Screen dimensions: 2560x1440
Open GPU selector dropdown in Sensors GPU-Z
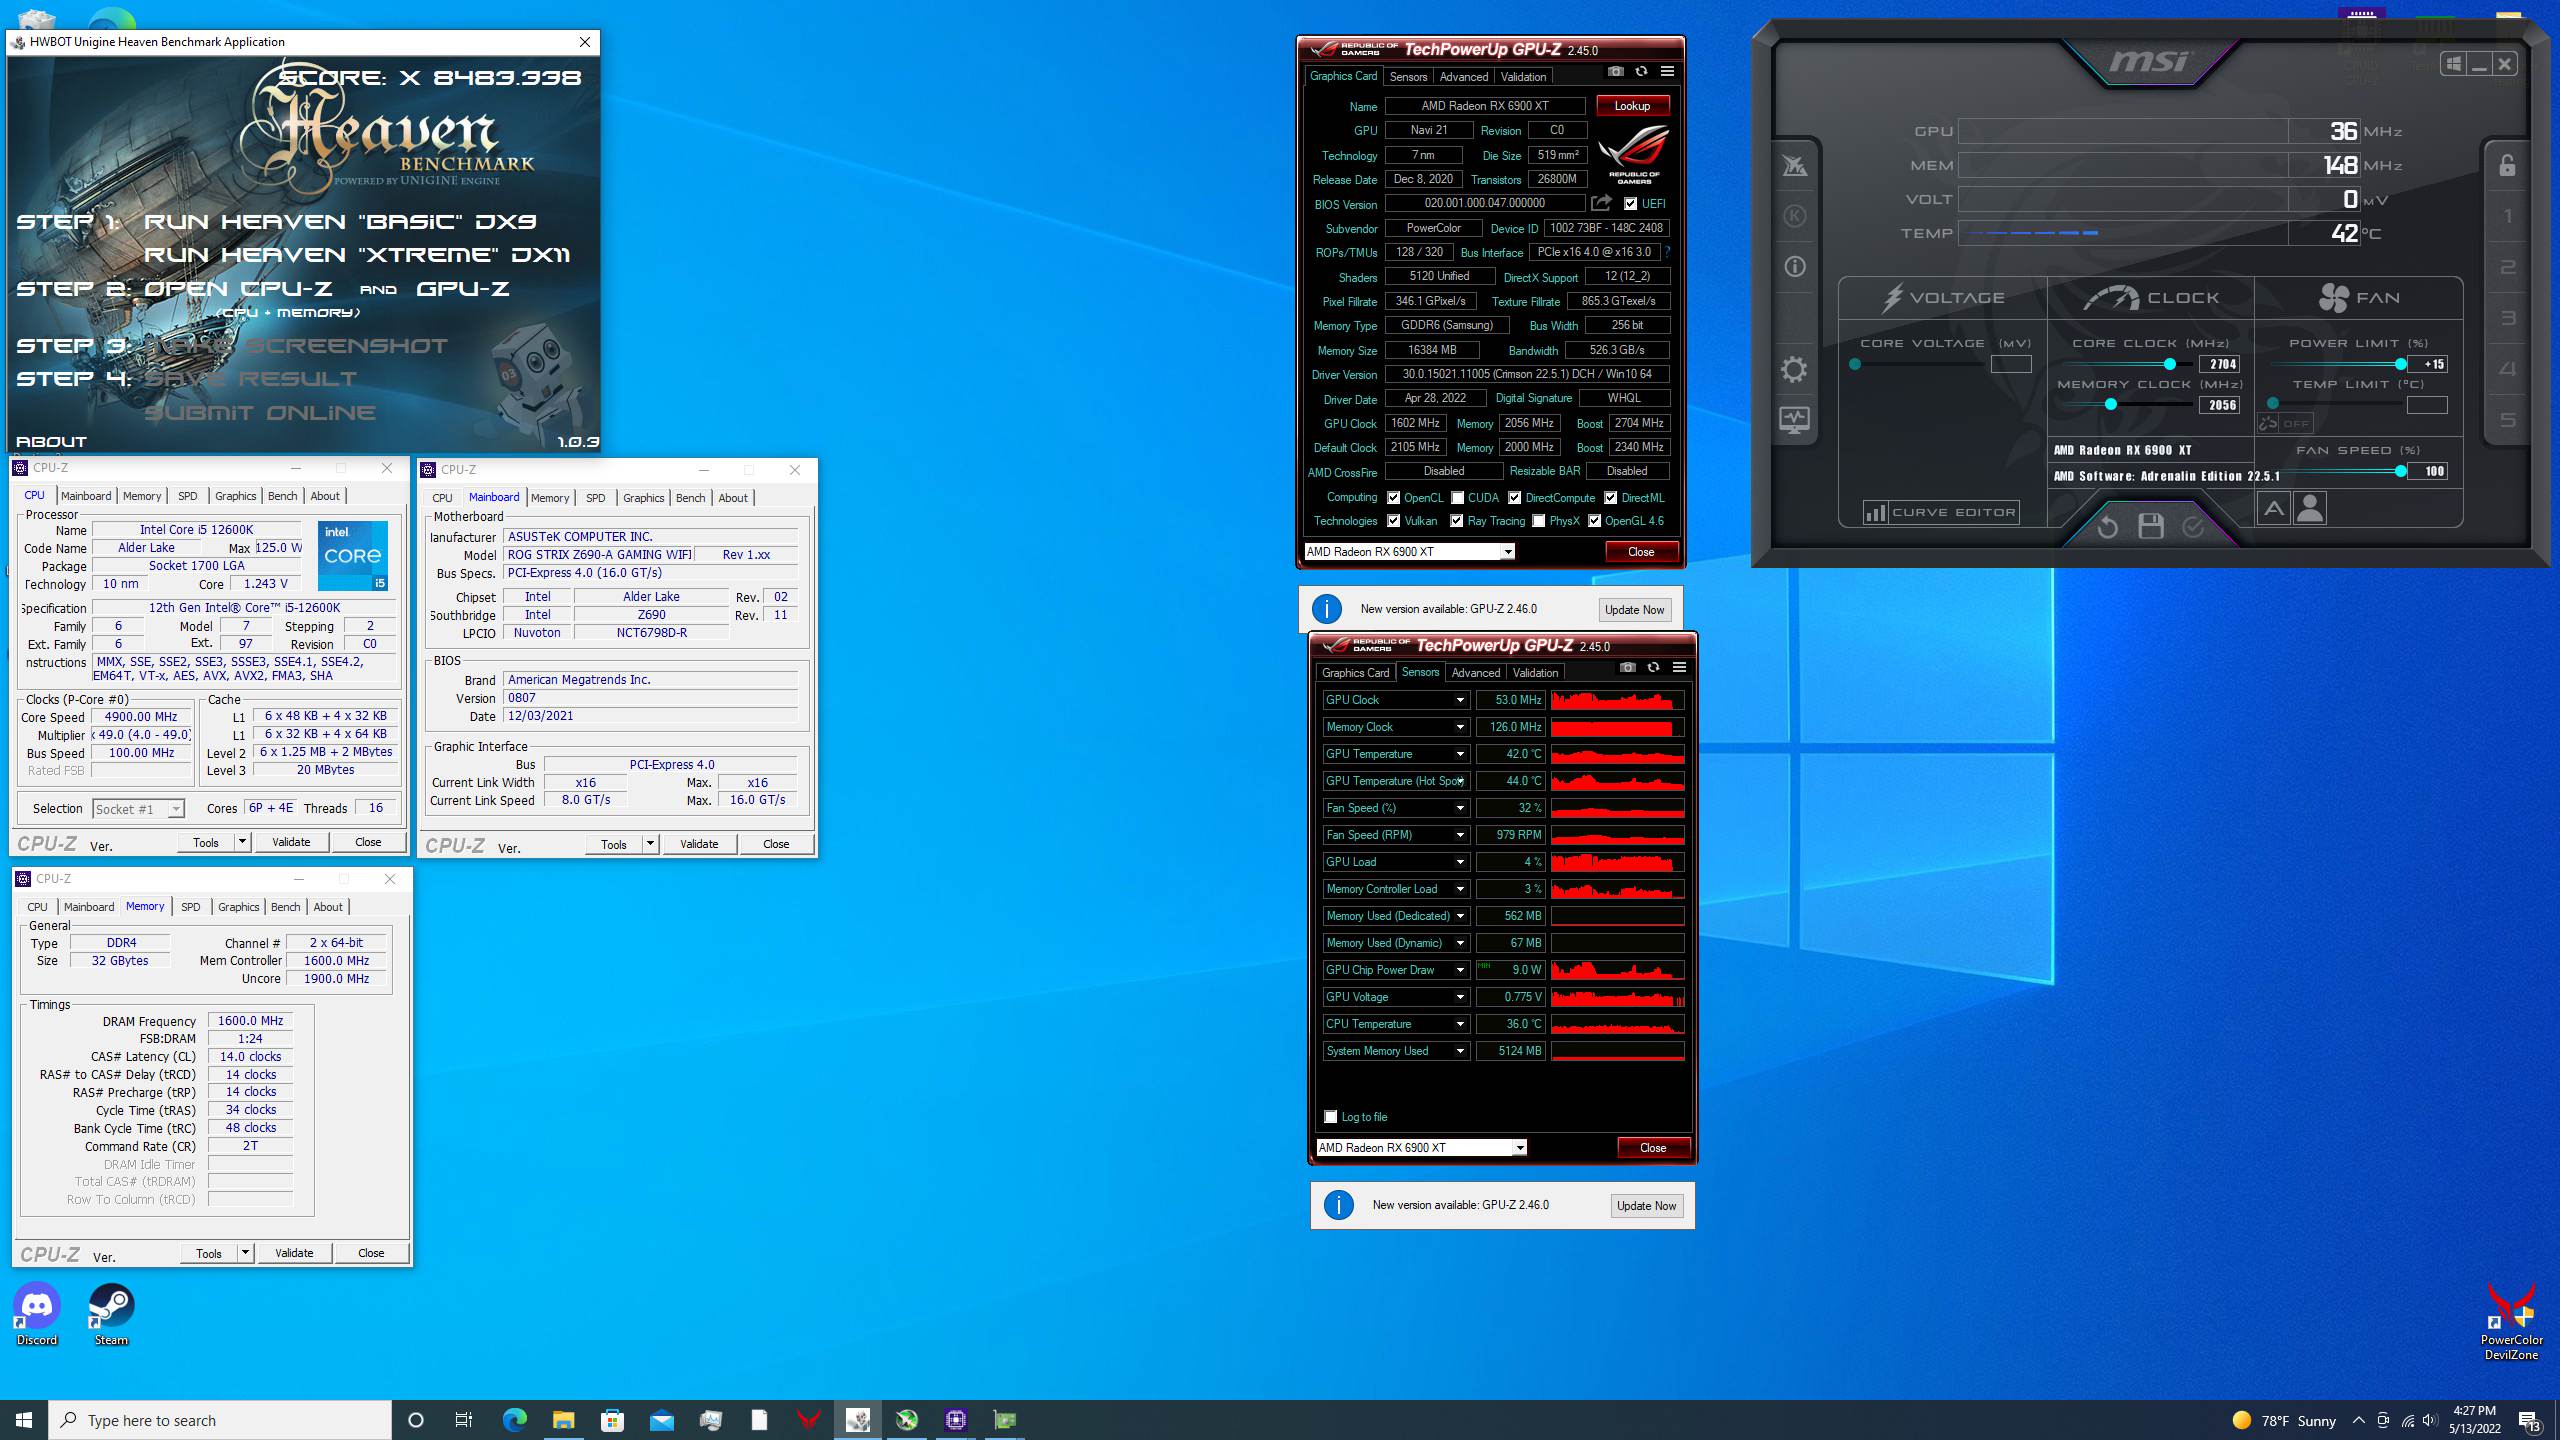click(1520, 1148)
